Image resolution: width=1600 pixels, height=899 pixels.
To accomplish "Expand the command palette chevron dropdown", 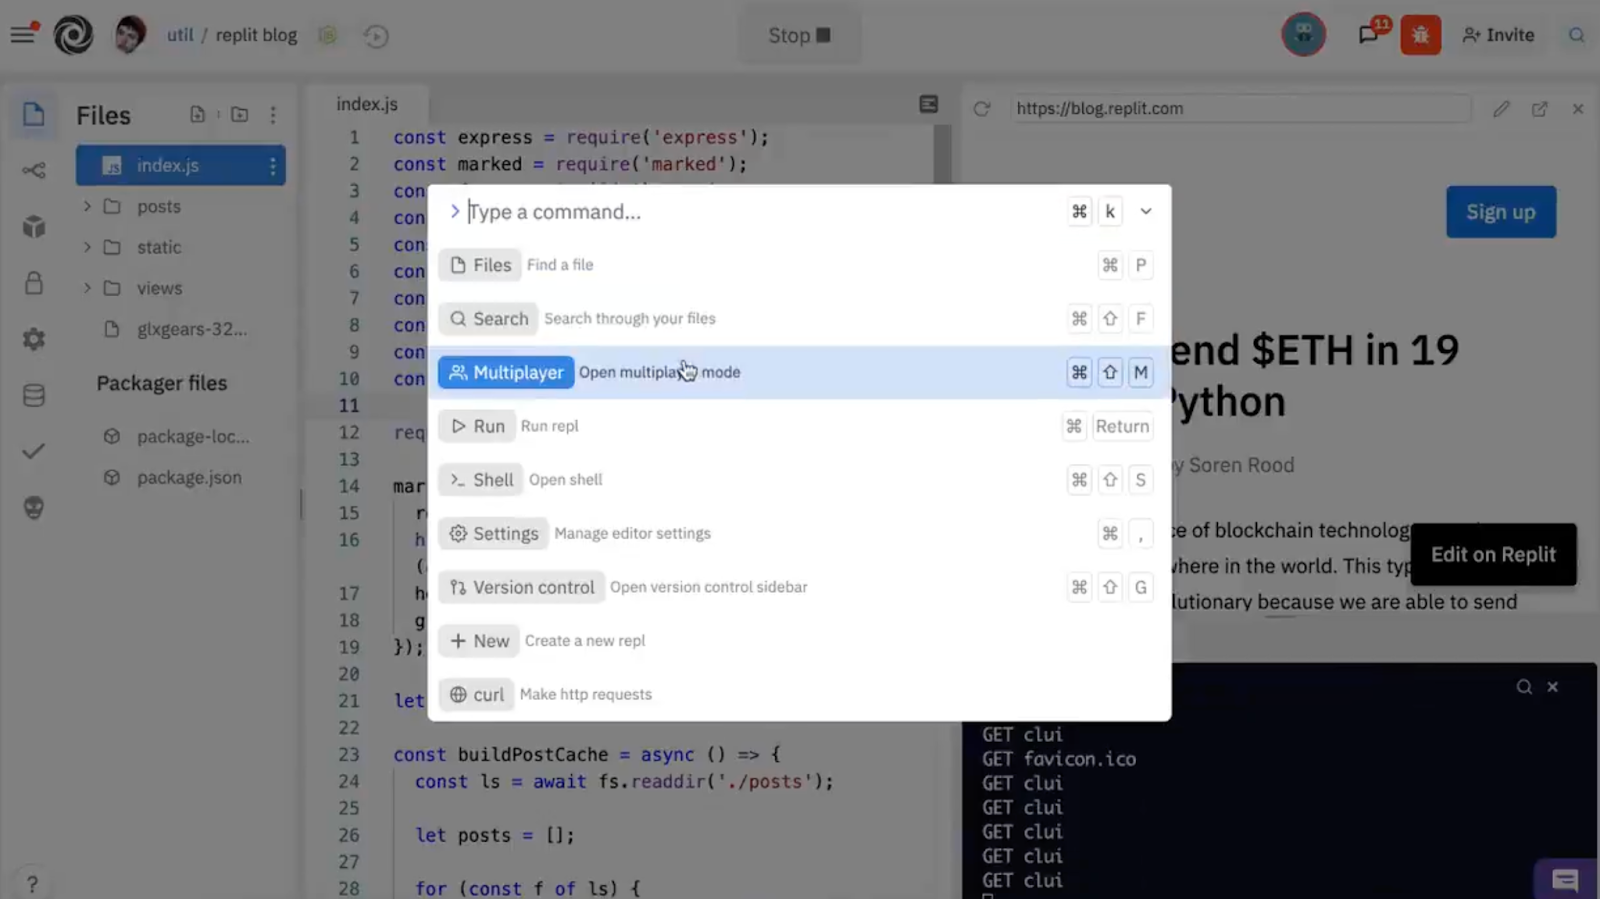I will click(x=1146, y=212).
